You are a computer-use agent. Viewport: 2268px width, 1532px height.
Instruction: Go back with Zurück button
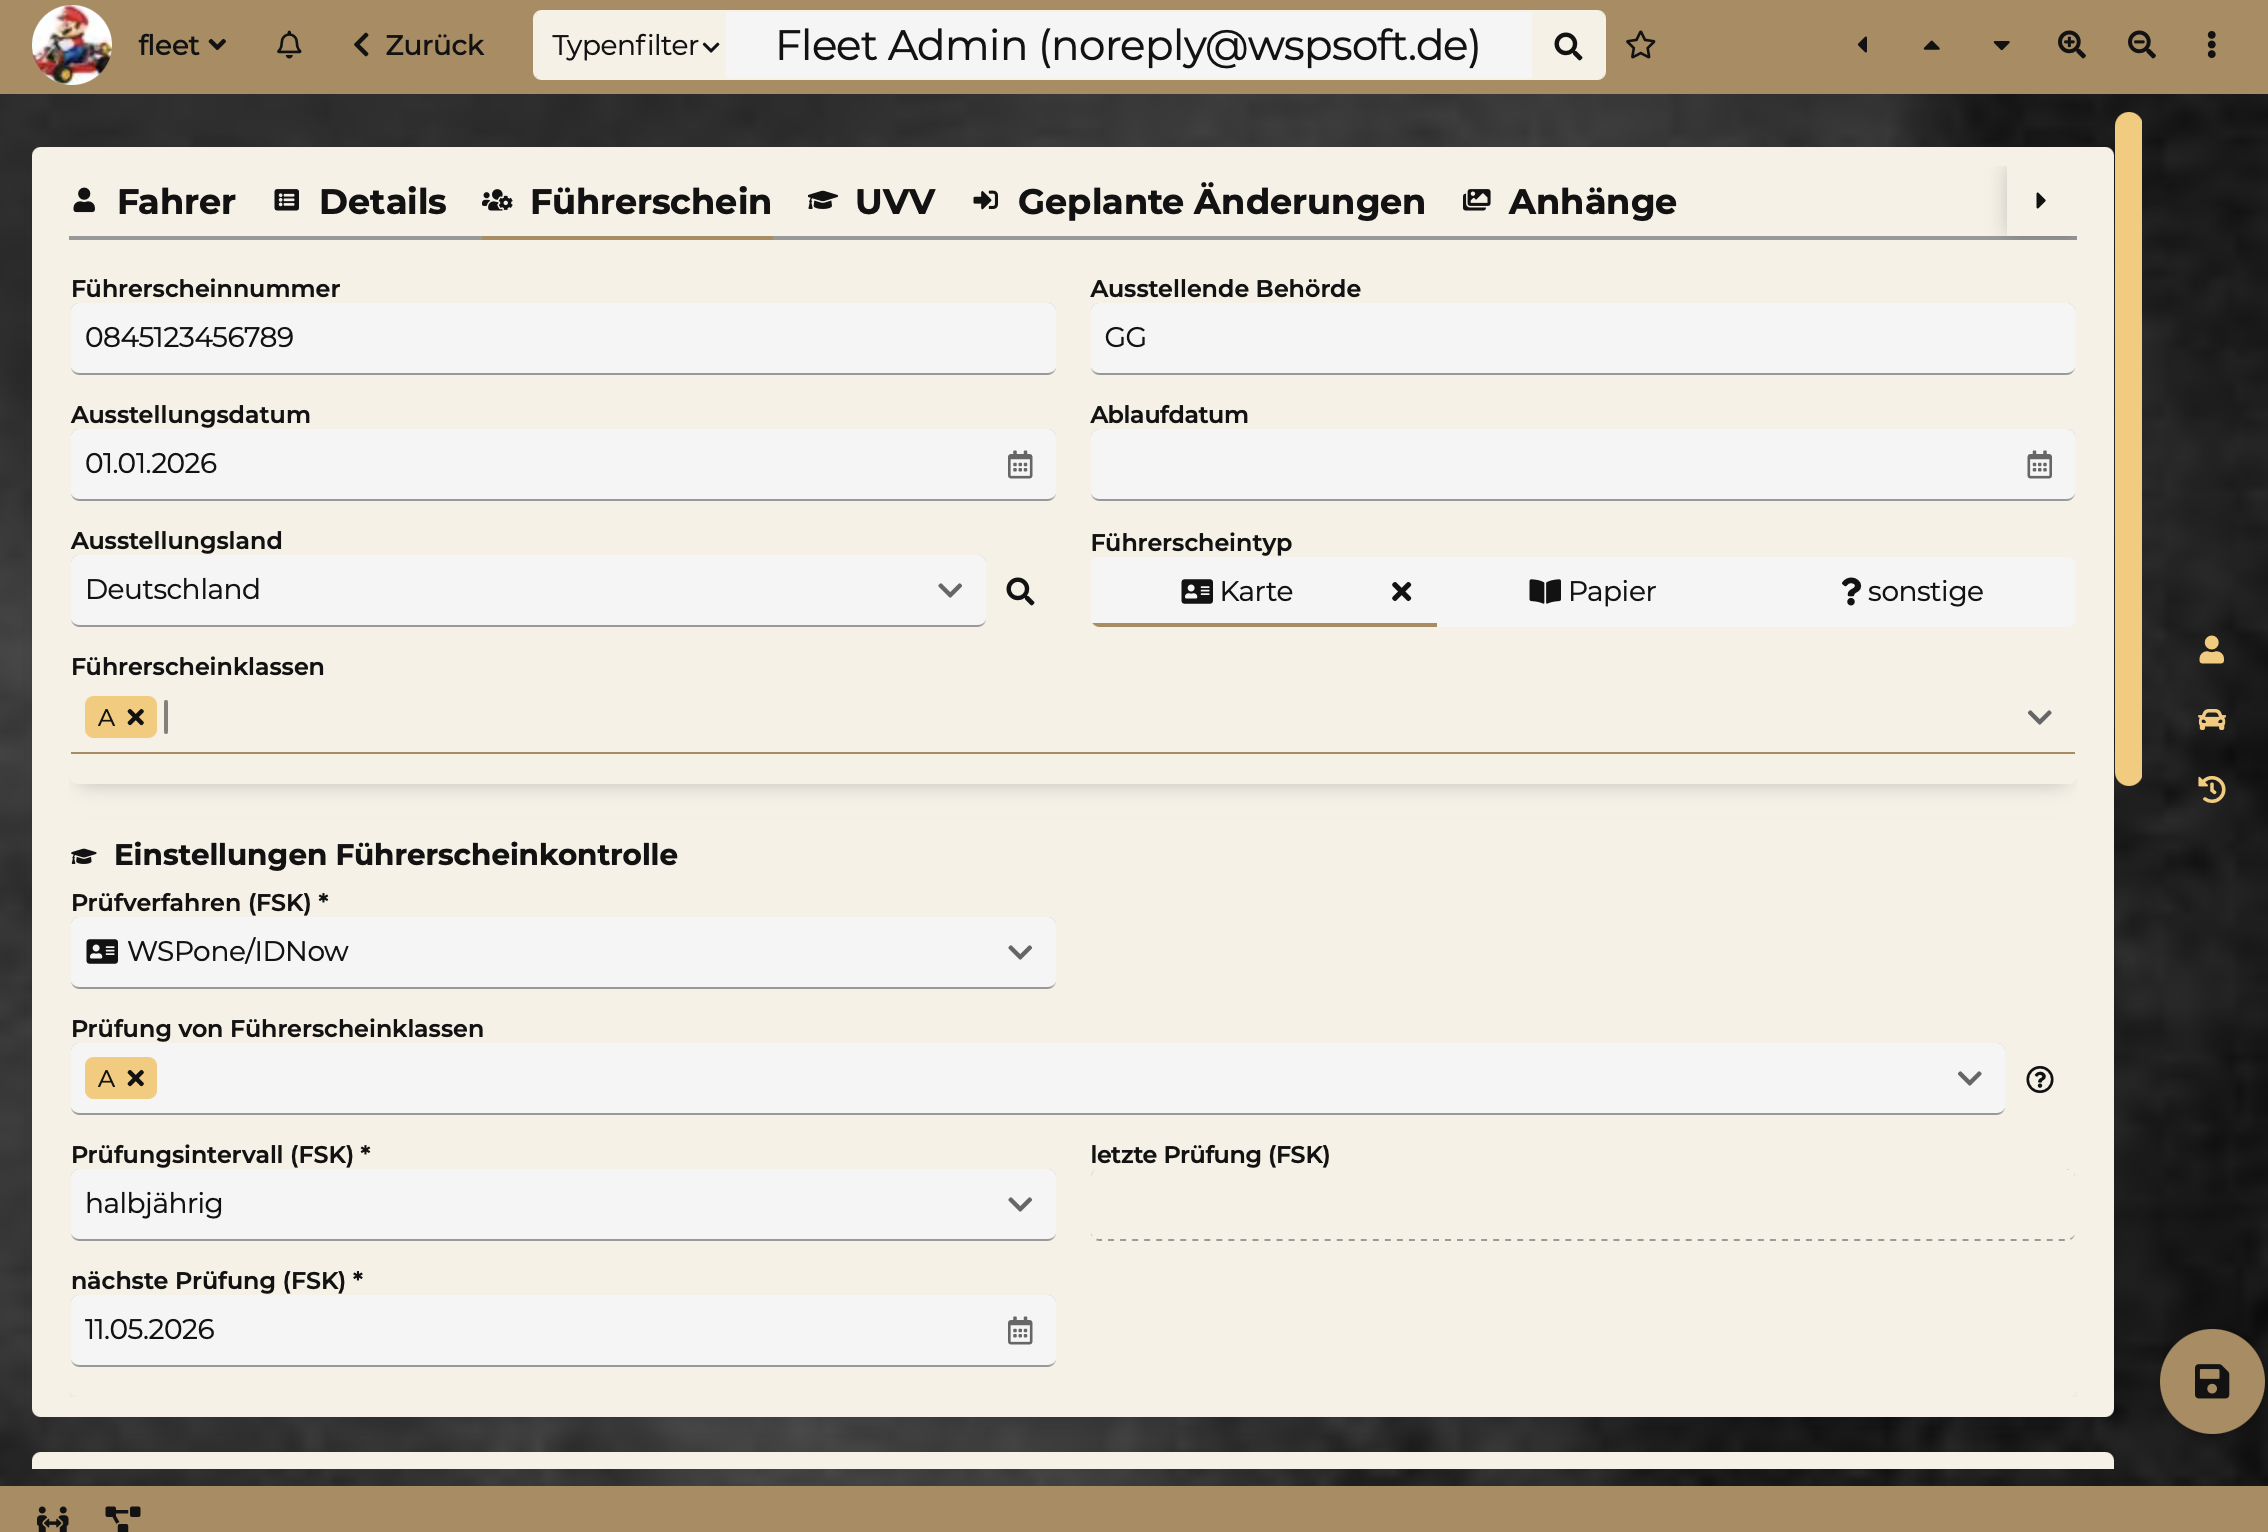pyautogui.click(x=419, y=45)
